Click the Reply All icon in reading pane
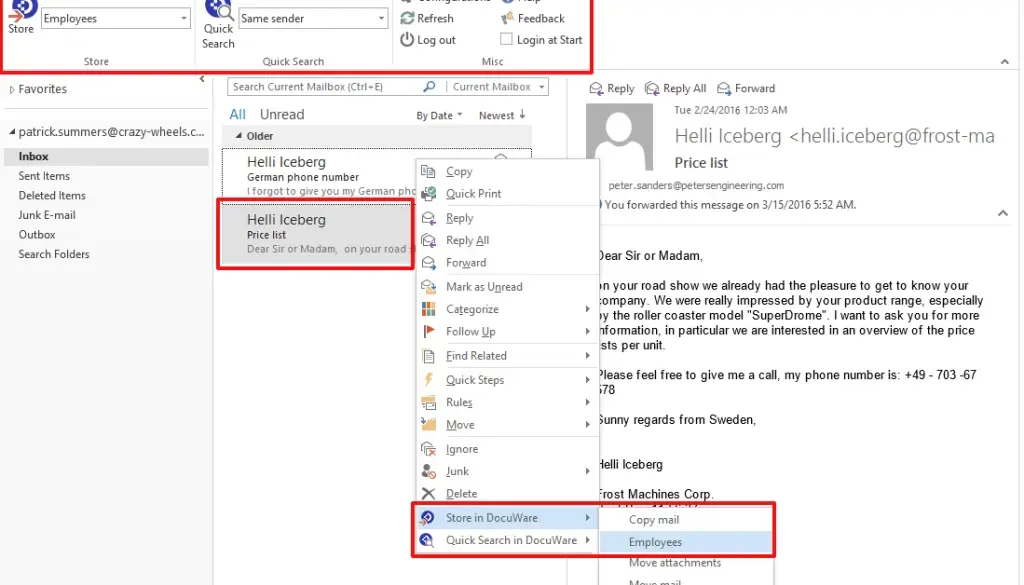 (652, 88)
